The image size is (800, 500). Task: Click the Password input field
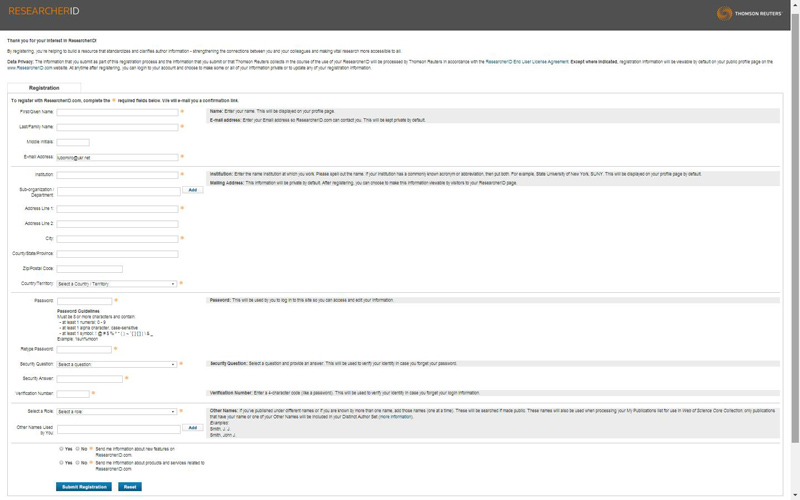pos(84,301)
